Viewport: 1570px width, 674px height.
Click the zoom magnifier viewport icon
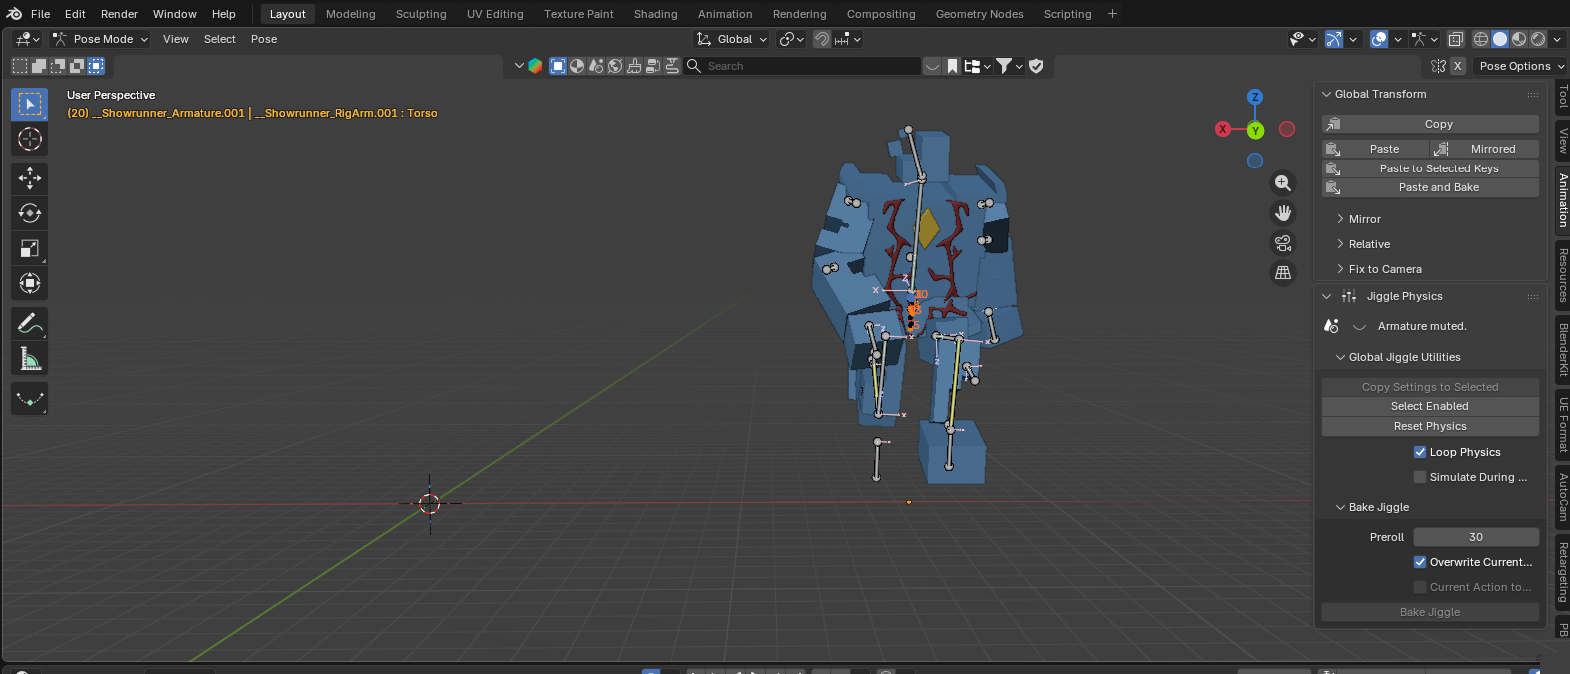pos(1283,183)
